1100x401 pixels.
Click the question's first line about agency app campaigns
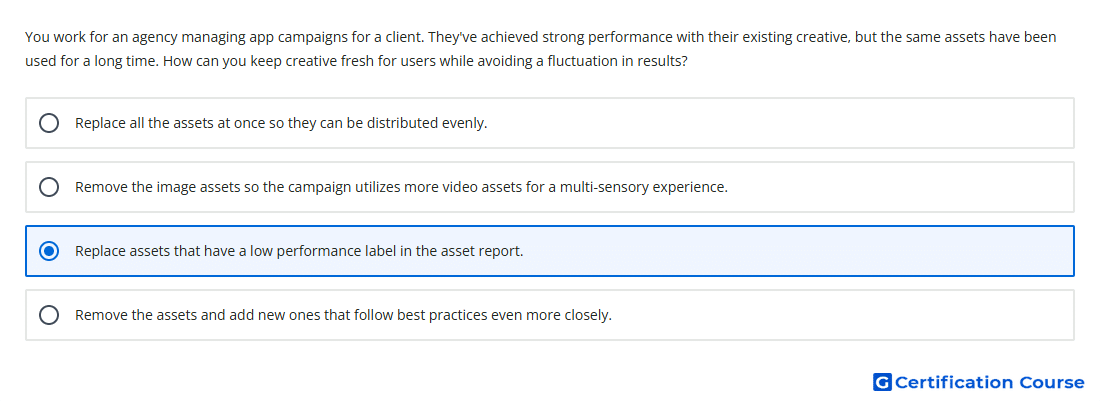click(x=540, y=37)
